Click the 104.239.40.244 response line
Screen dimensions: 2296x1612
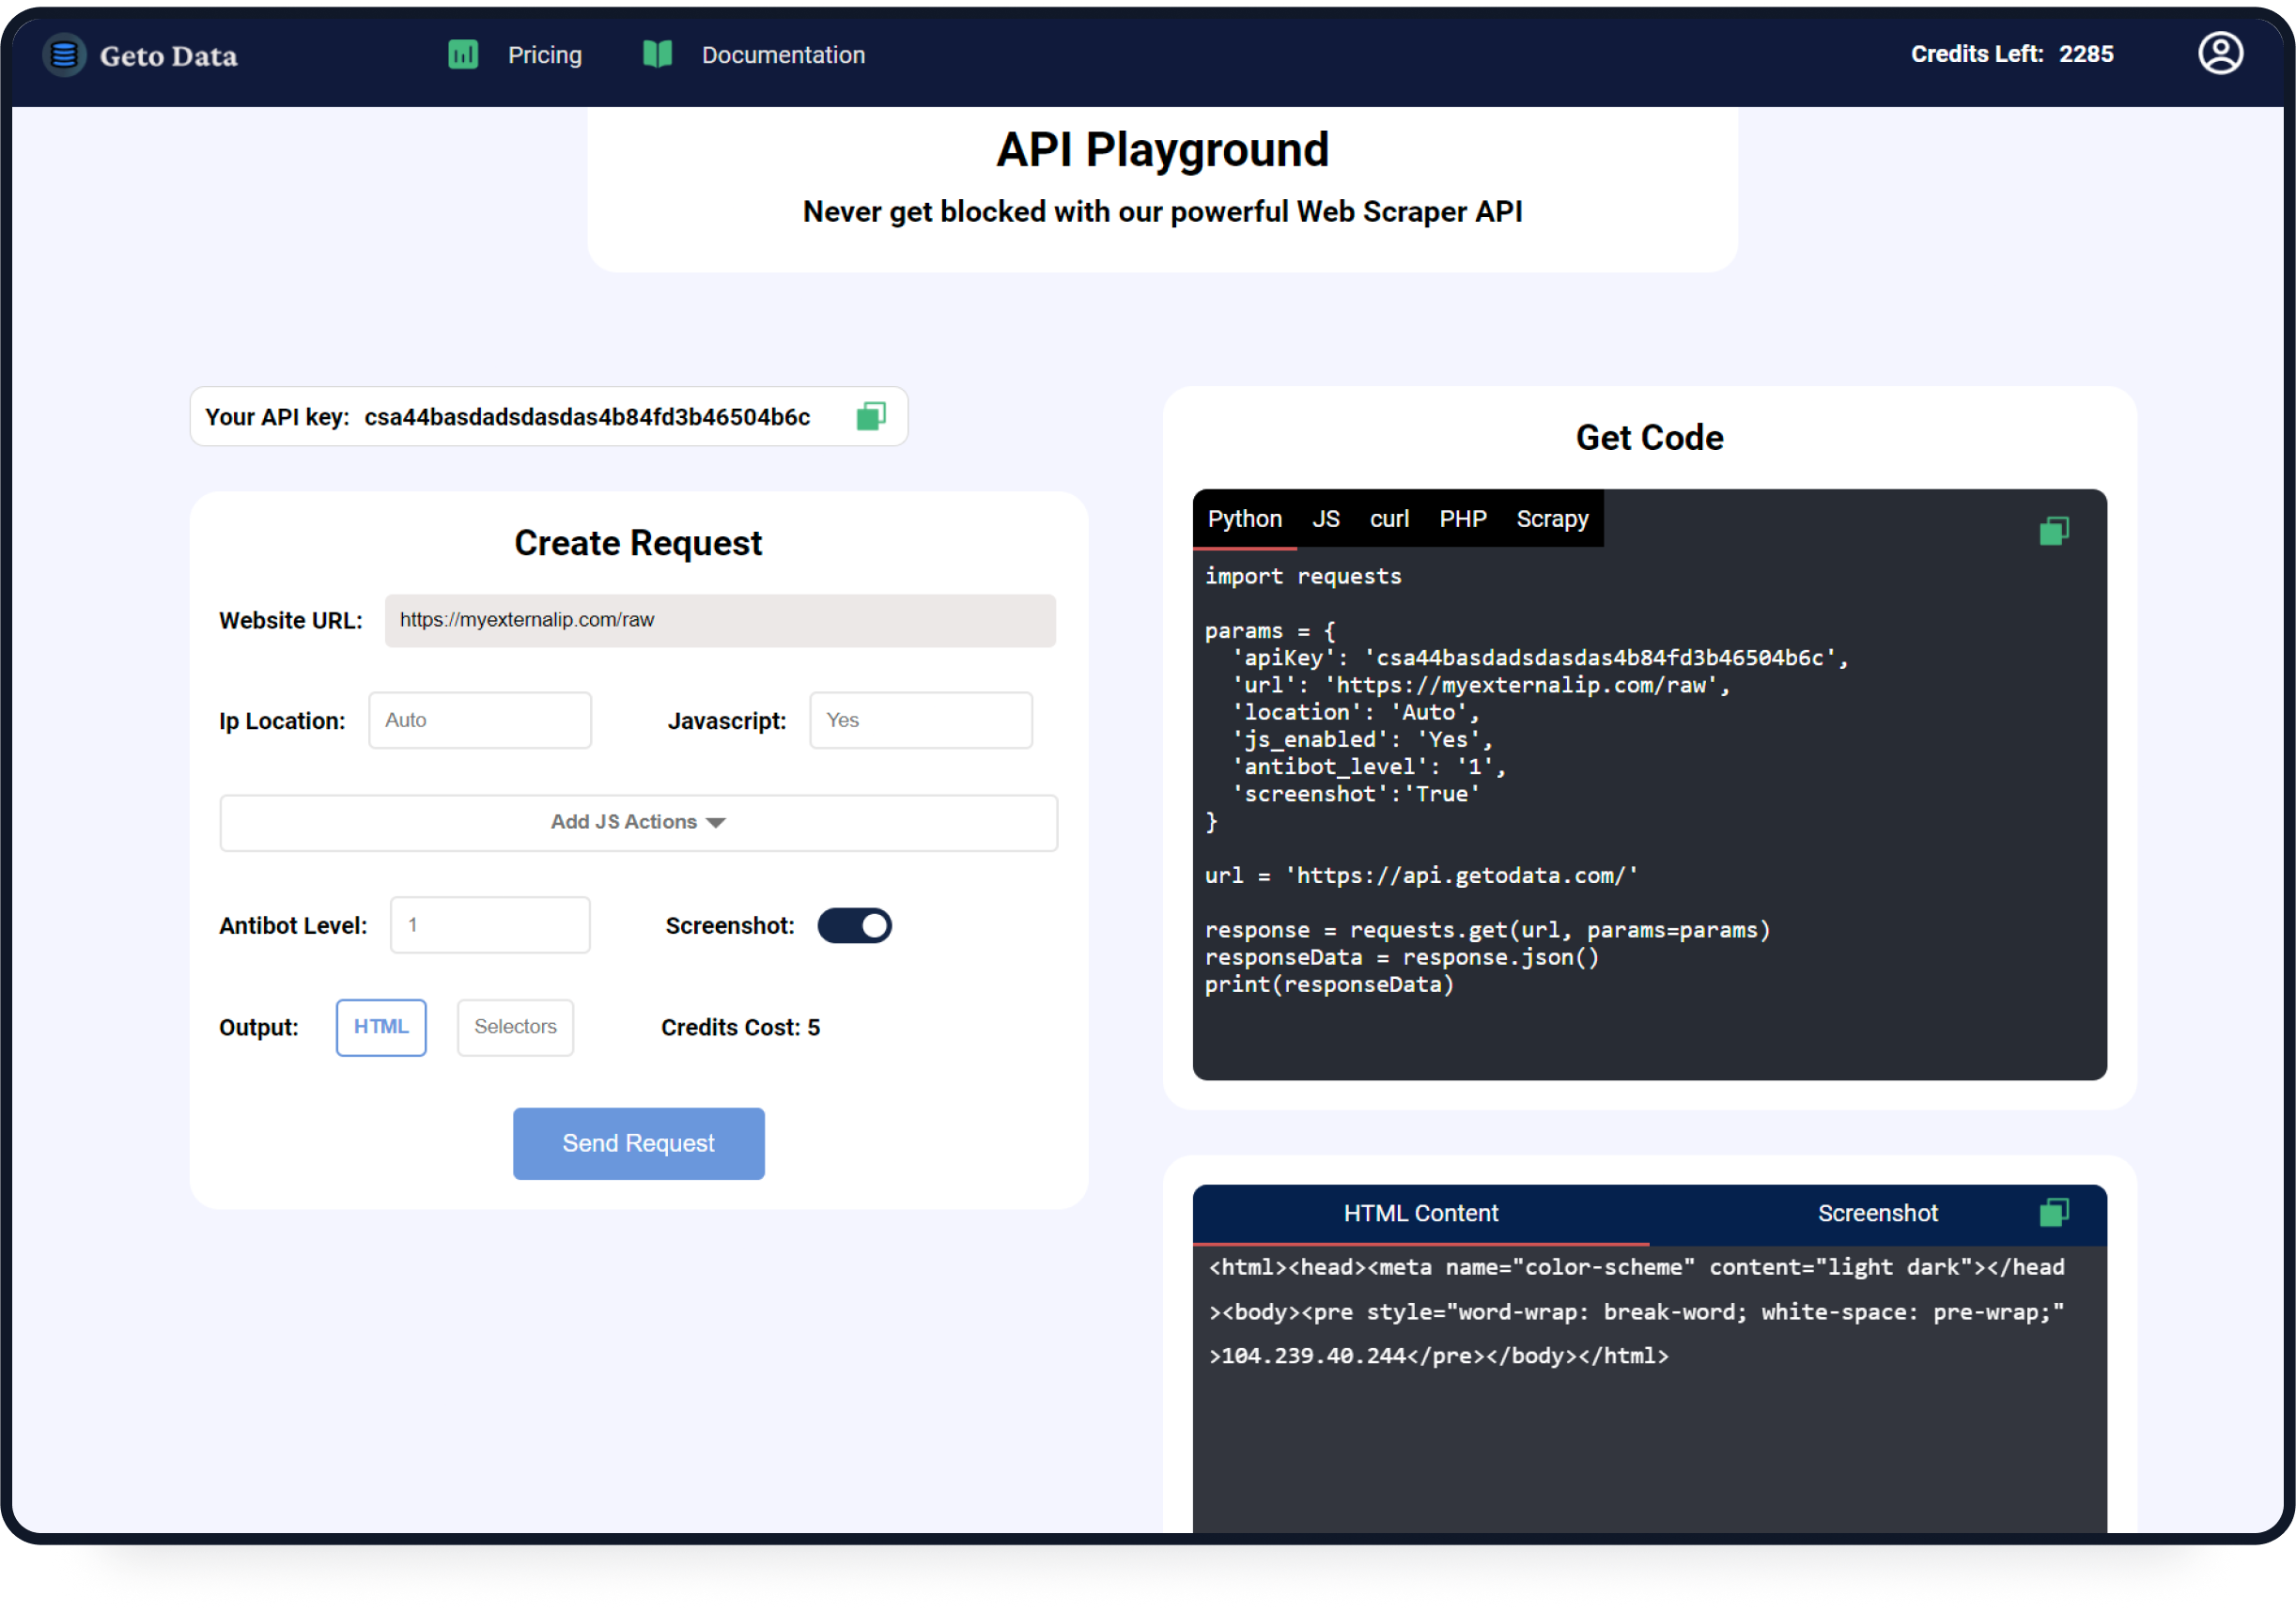pos(1439,1356)
